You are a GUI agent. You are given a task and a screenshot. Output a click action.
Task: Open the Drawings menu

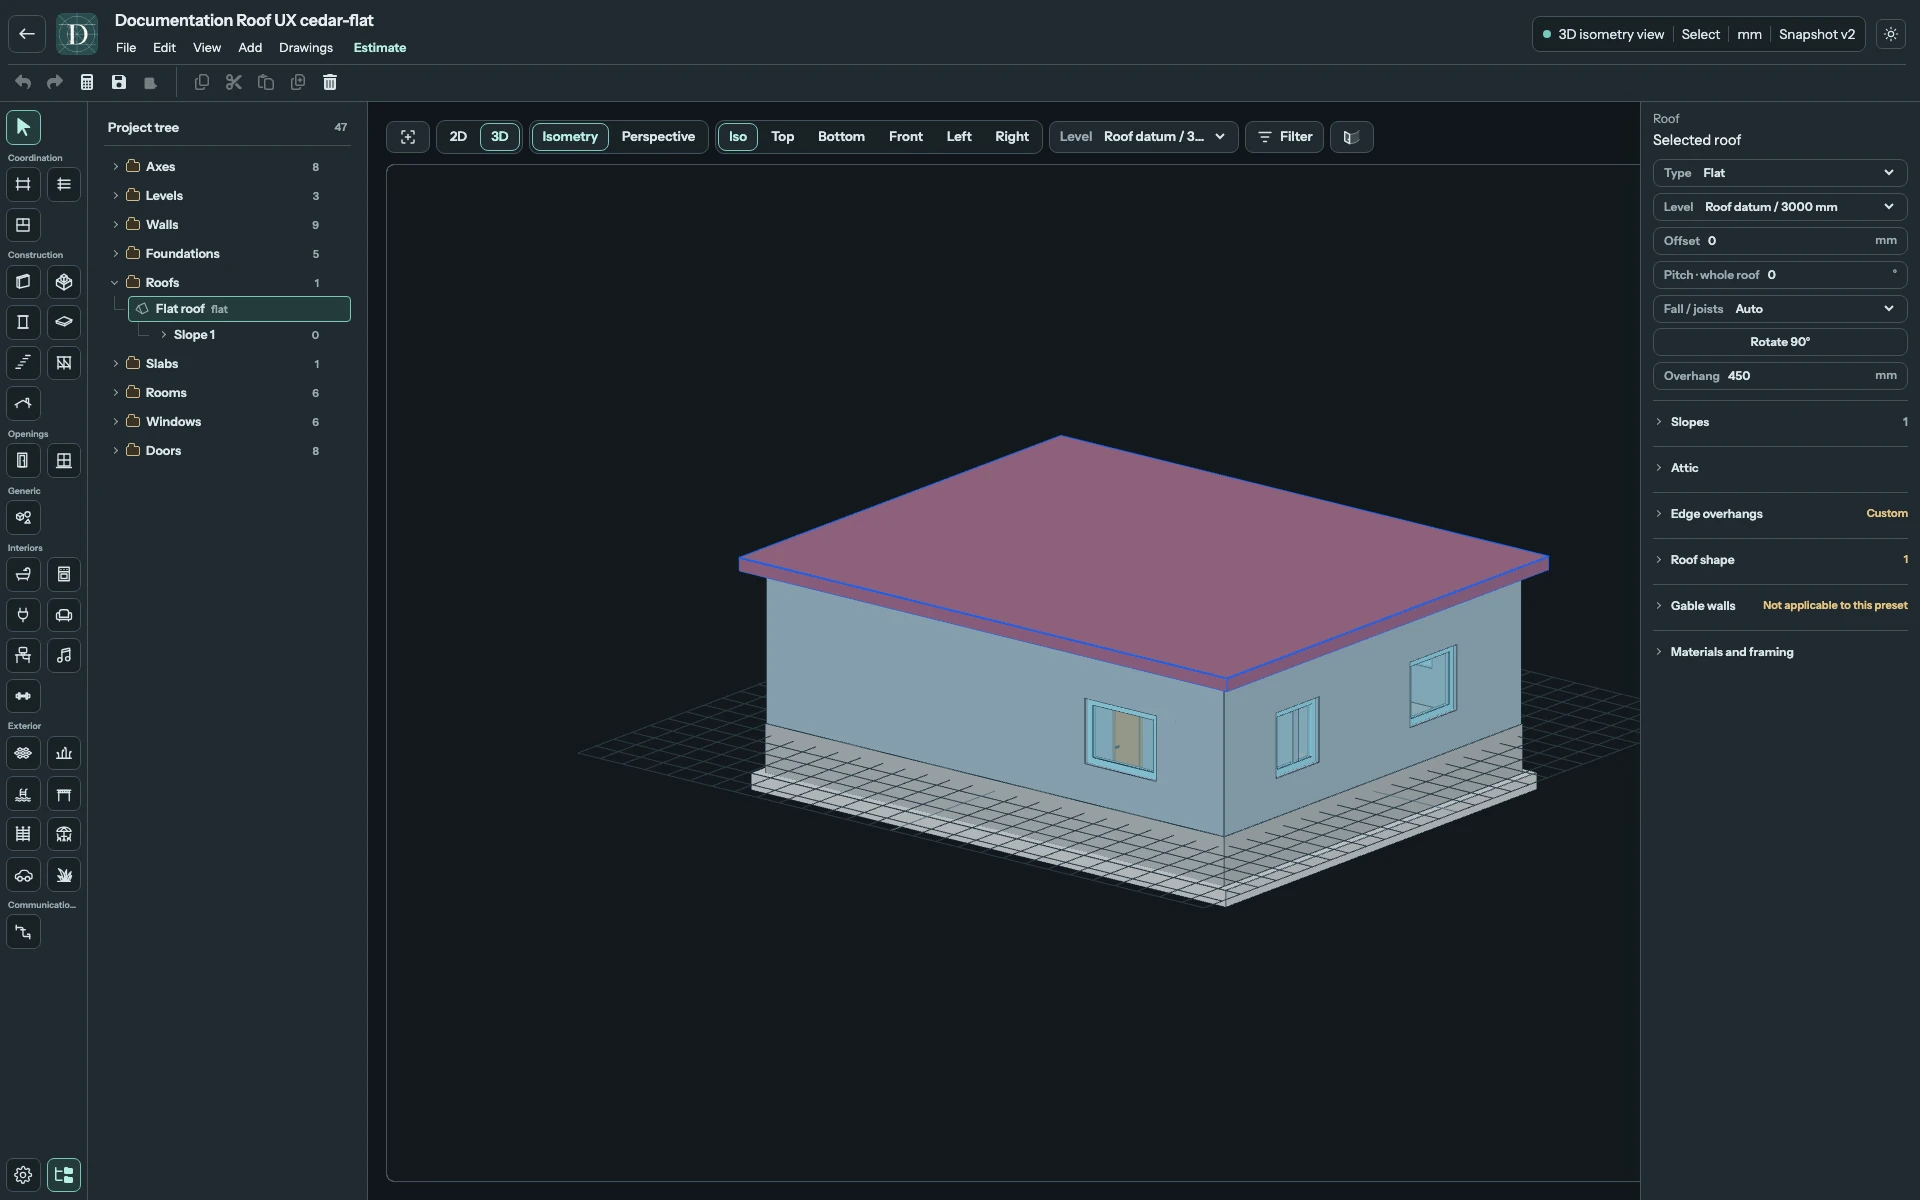pyautogui.click(x=306, y=48)
